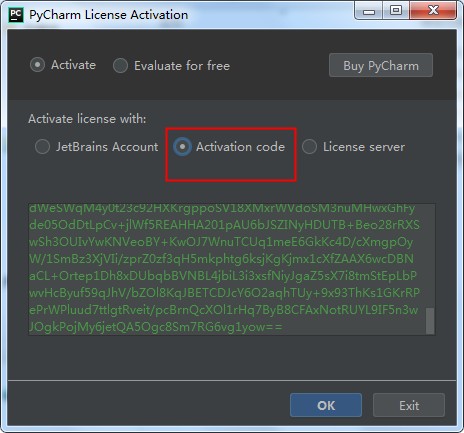464x433 pixels.
Task: Click the code line starting with W/1SmBz3XjVIi
Action: click(221, 259)
